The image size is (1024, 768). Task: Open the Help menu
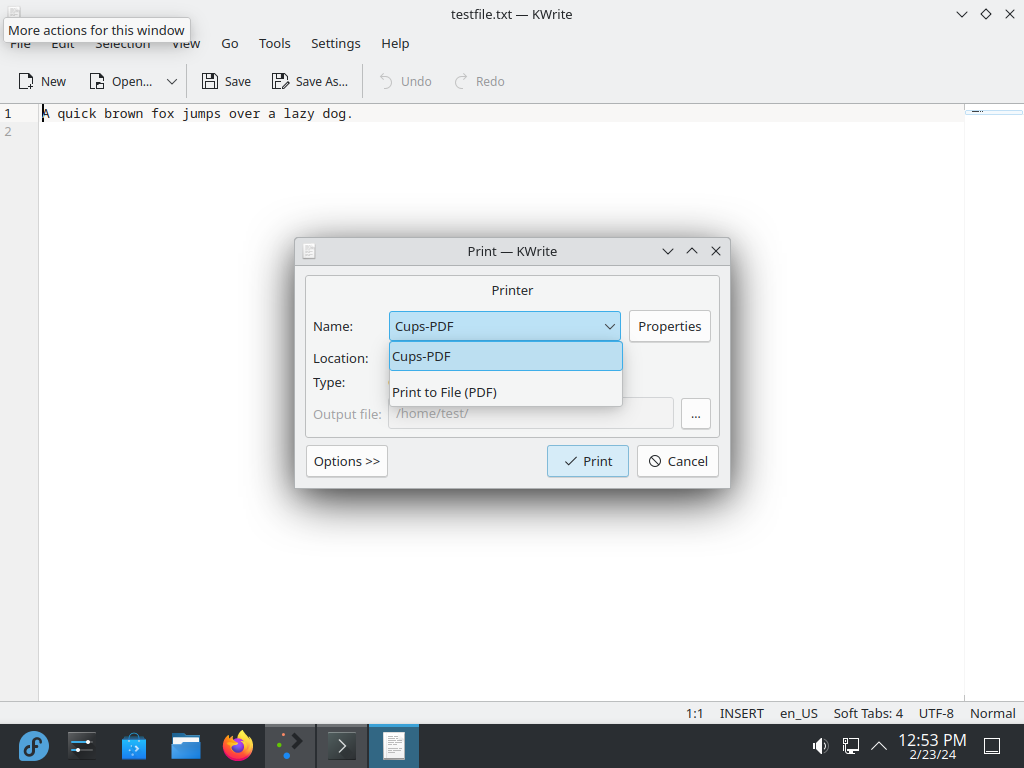point(395,44)
